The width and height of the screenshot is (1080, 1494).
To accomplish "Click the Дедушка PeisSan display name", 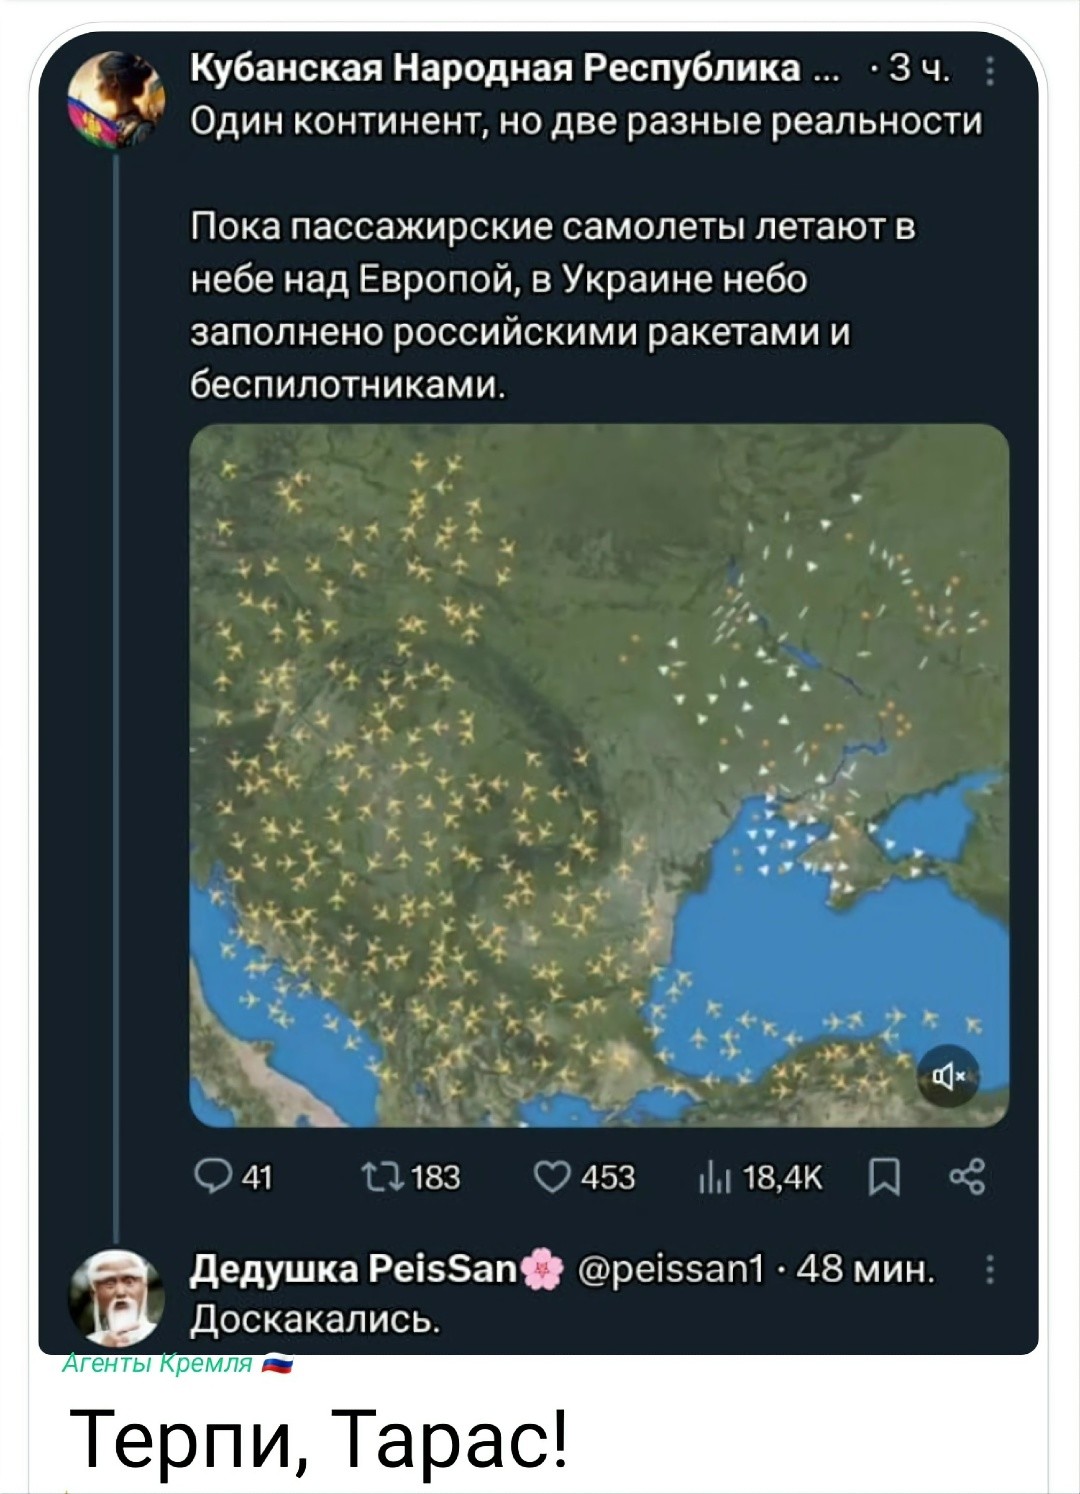I will point(355,1270).
